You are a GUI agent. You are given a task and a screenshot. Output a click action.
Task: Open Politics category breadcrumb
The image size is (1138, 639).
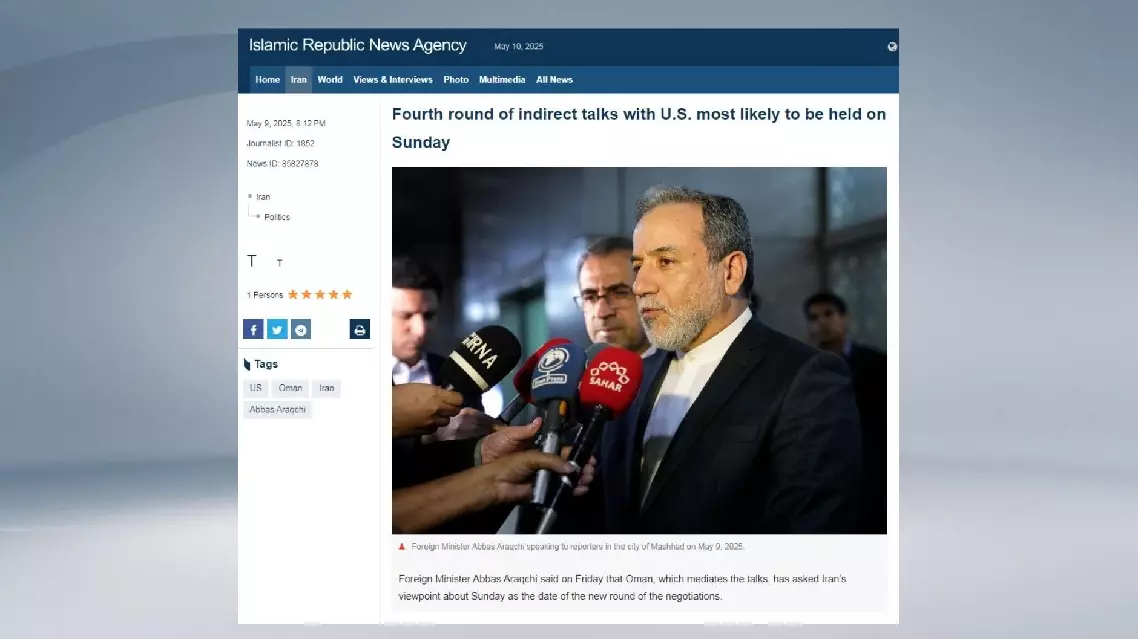(x=277, y=217)
